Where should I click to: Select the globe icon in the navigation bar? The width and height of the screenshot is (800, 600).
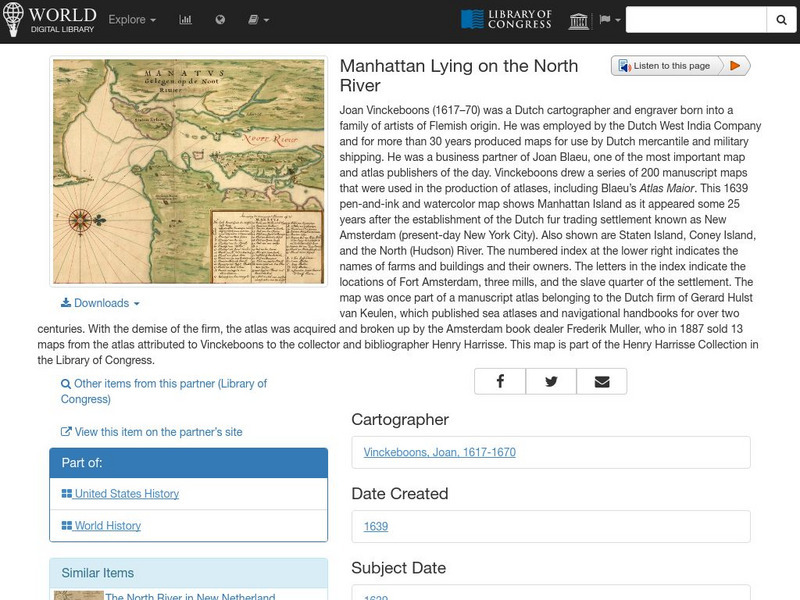[220, 18]
